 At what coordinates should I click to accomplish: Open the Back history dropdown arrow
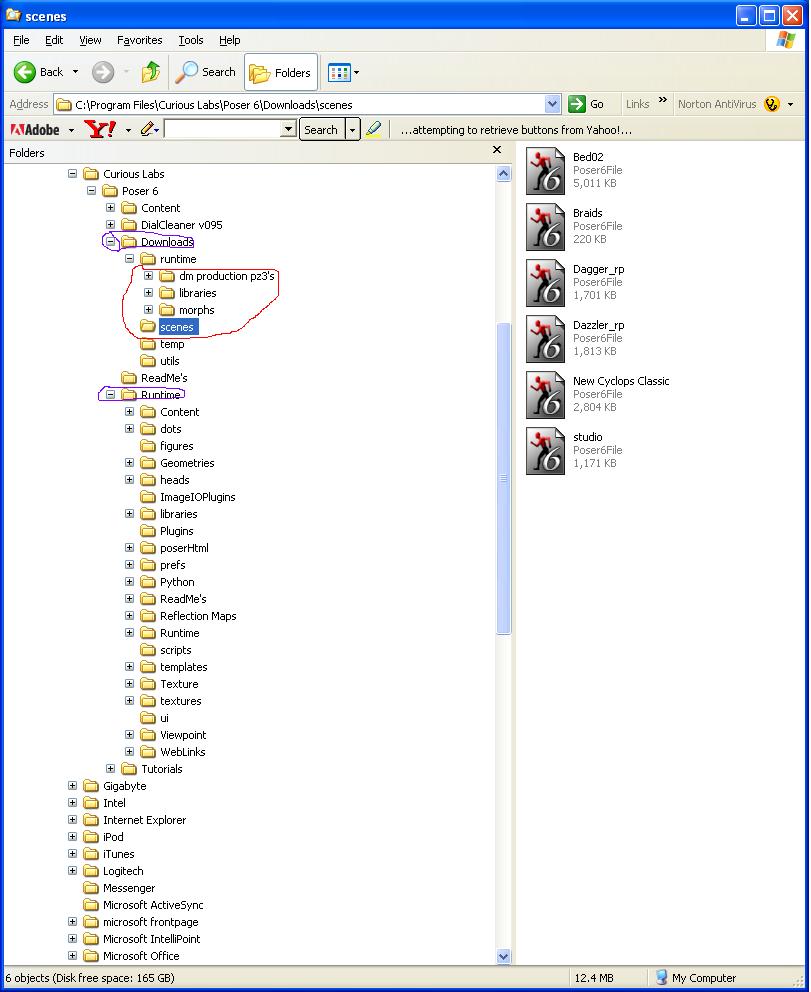tap(75, 72)
